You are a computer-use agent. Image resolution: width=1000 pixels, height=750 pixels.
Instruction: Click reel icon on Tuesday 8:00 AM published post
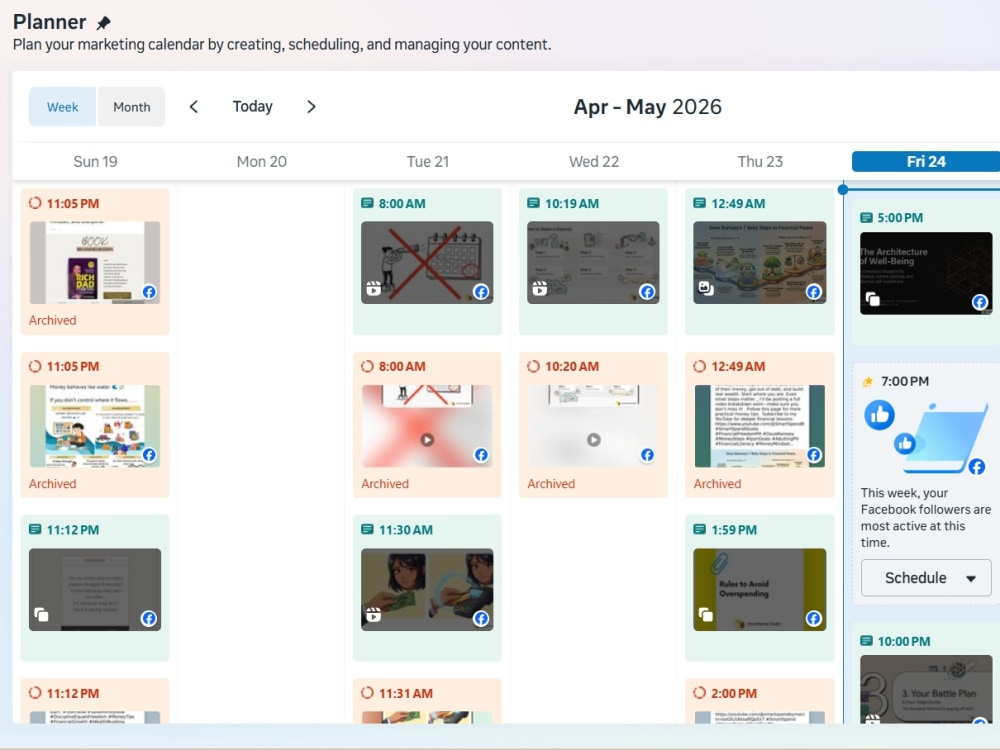(x=374, y=289)
